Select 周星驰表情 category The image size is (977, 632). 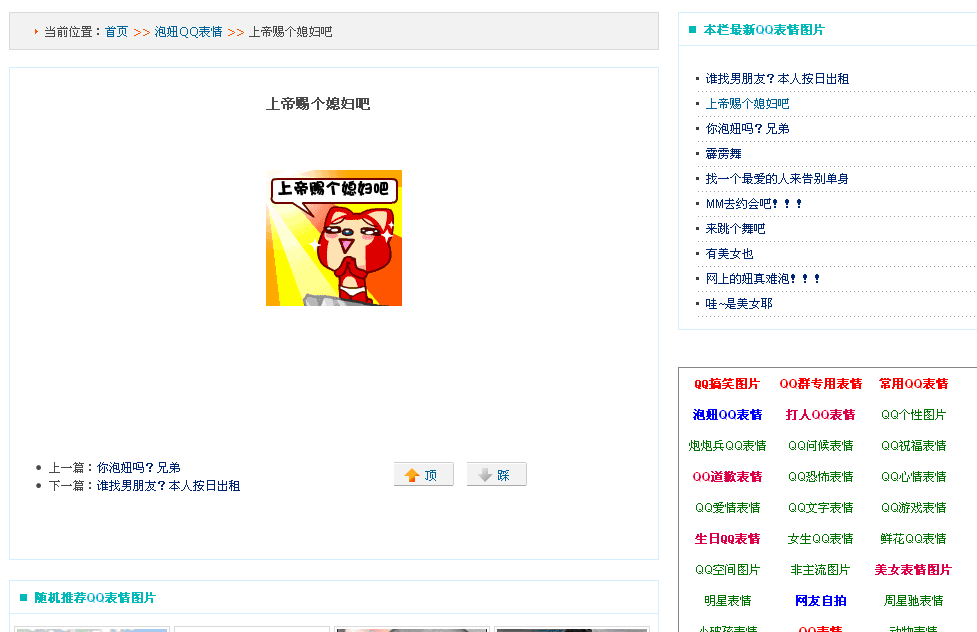(913, 600)
